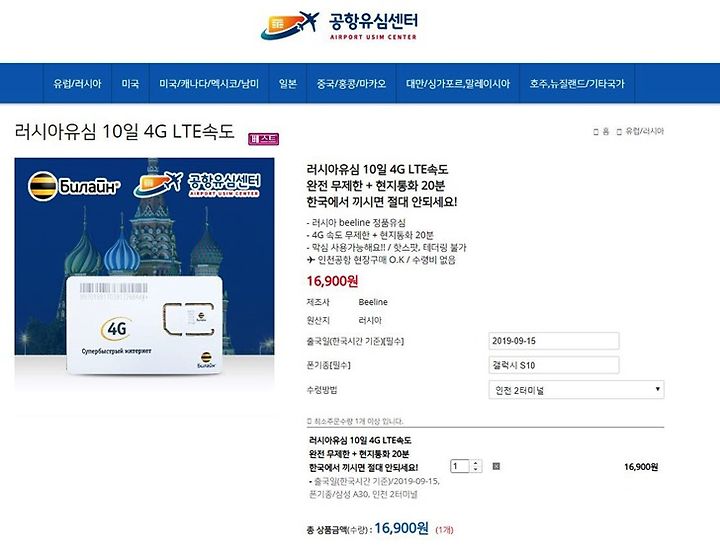Click the departure date field 2019-09-15
The width and height of the screenshot is (720, 552).
[x=554, y=341]
